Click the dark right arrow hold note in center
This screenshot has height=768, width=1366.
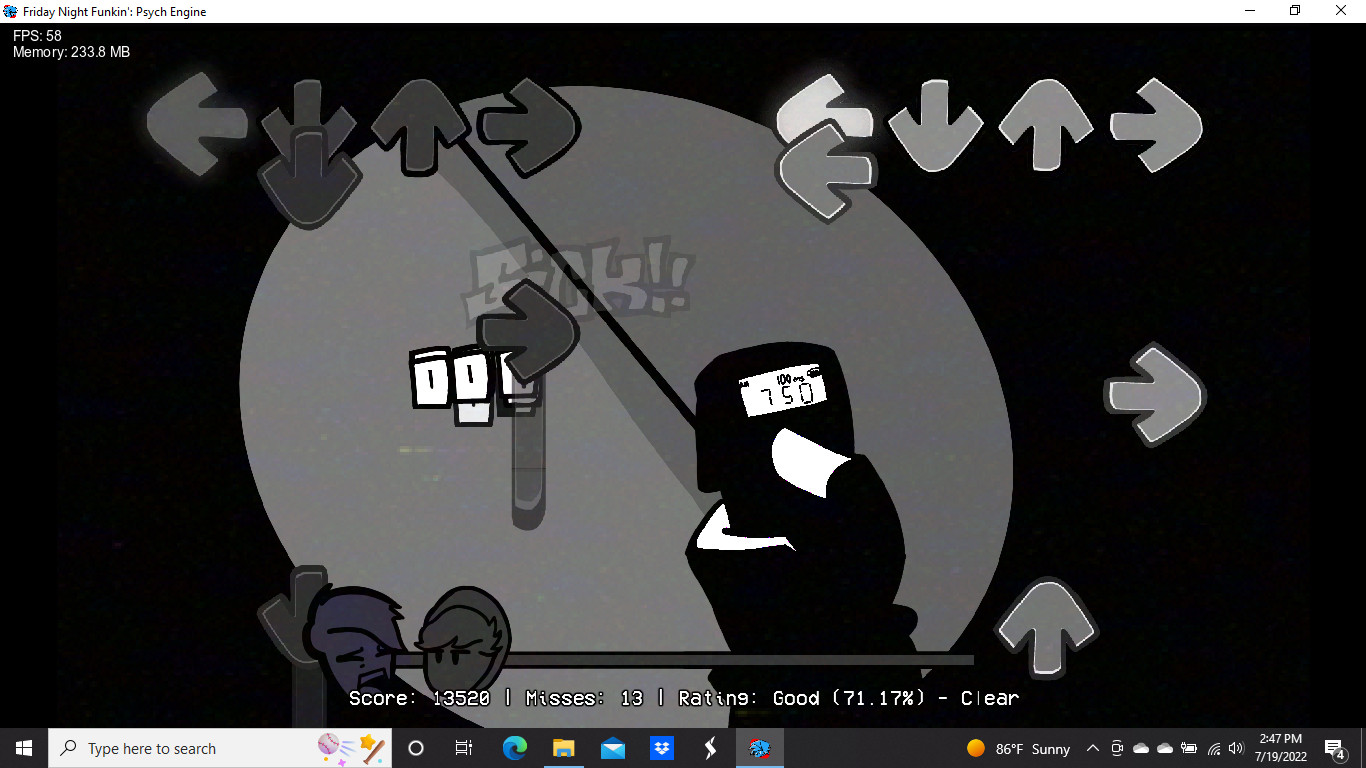527,331
